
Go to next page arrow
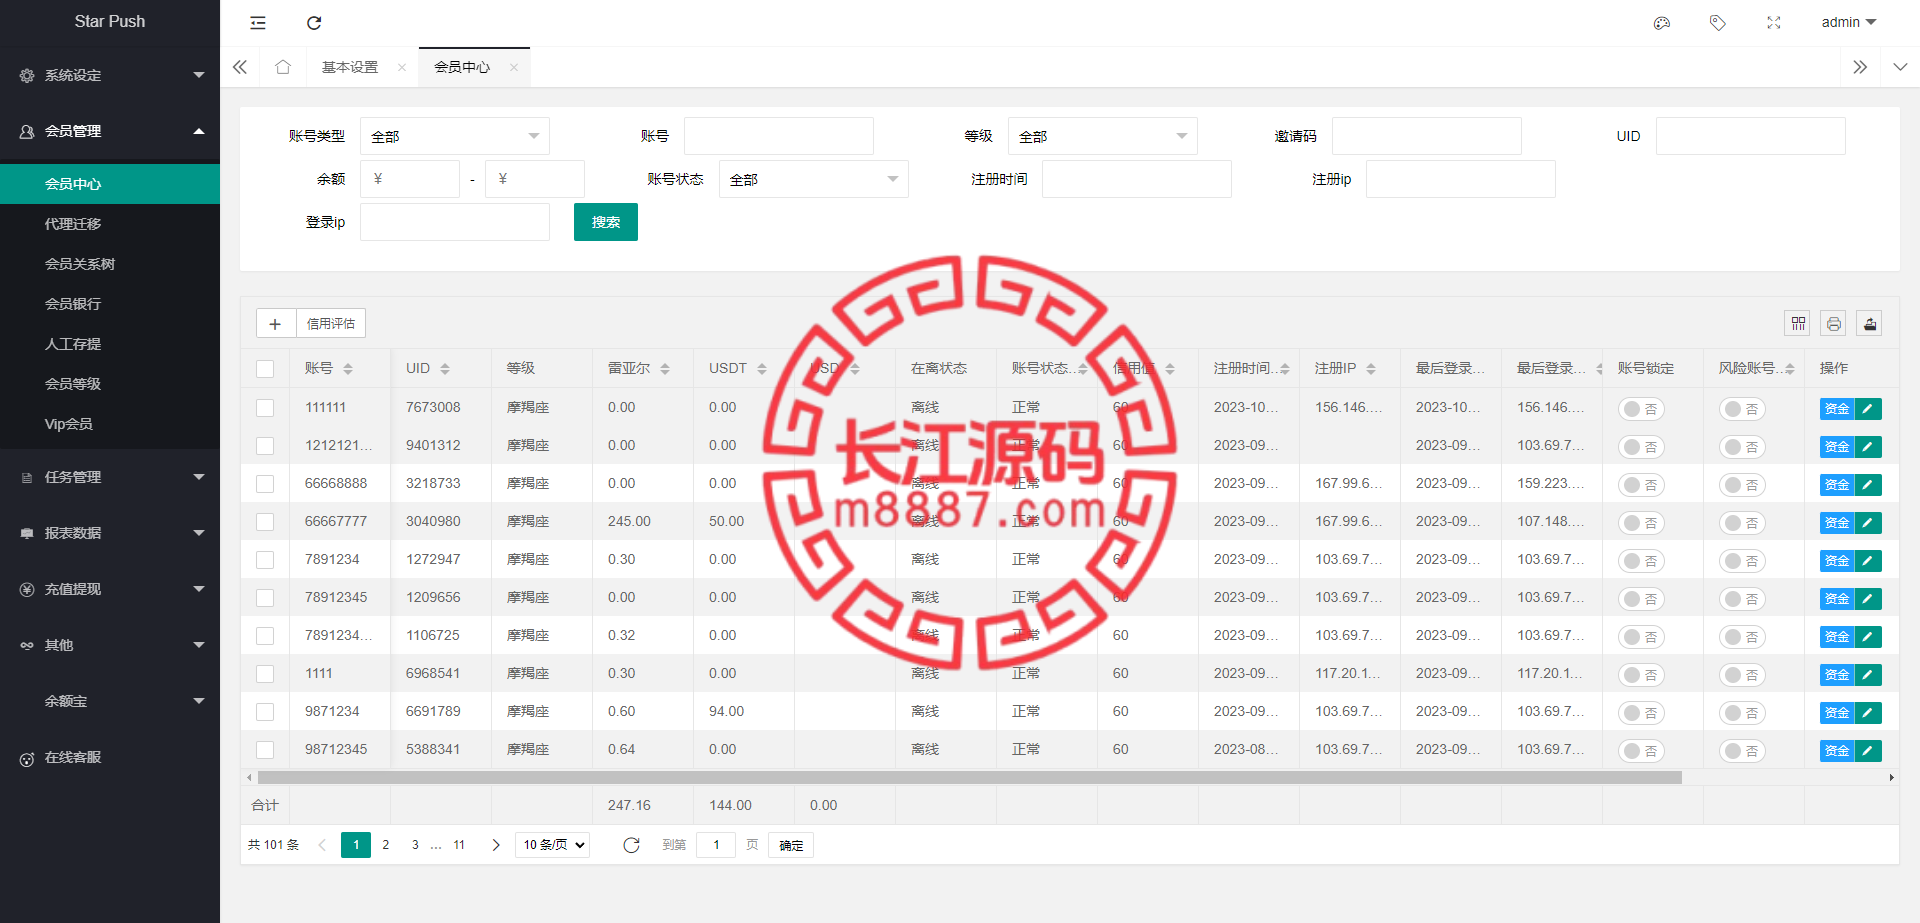[x=496, y=845]
